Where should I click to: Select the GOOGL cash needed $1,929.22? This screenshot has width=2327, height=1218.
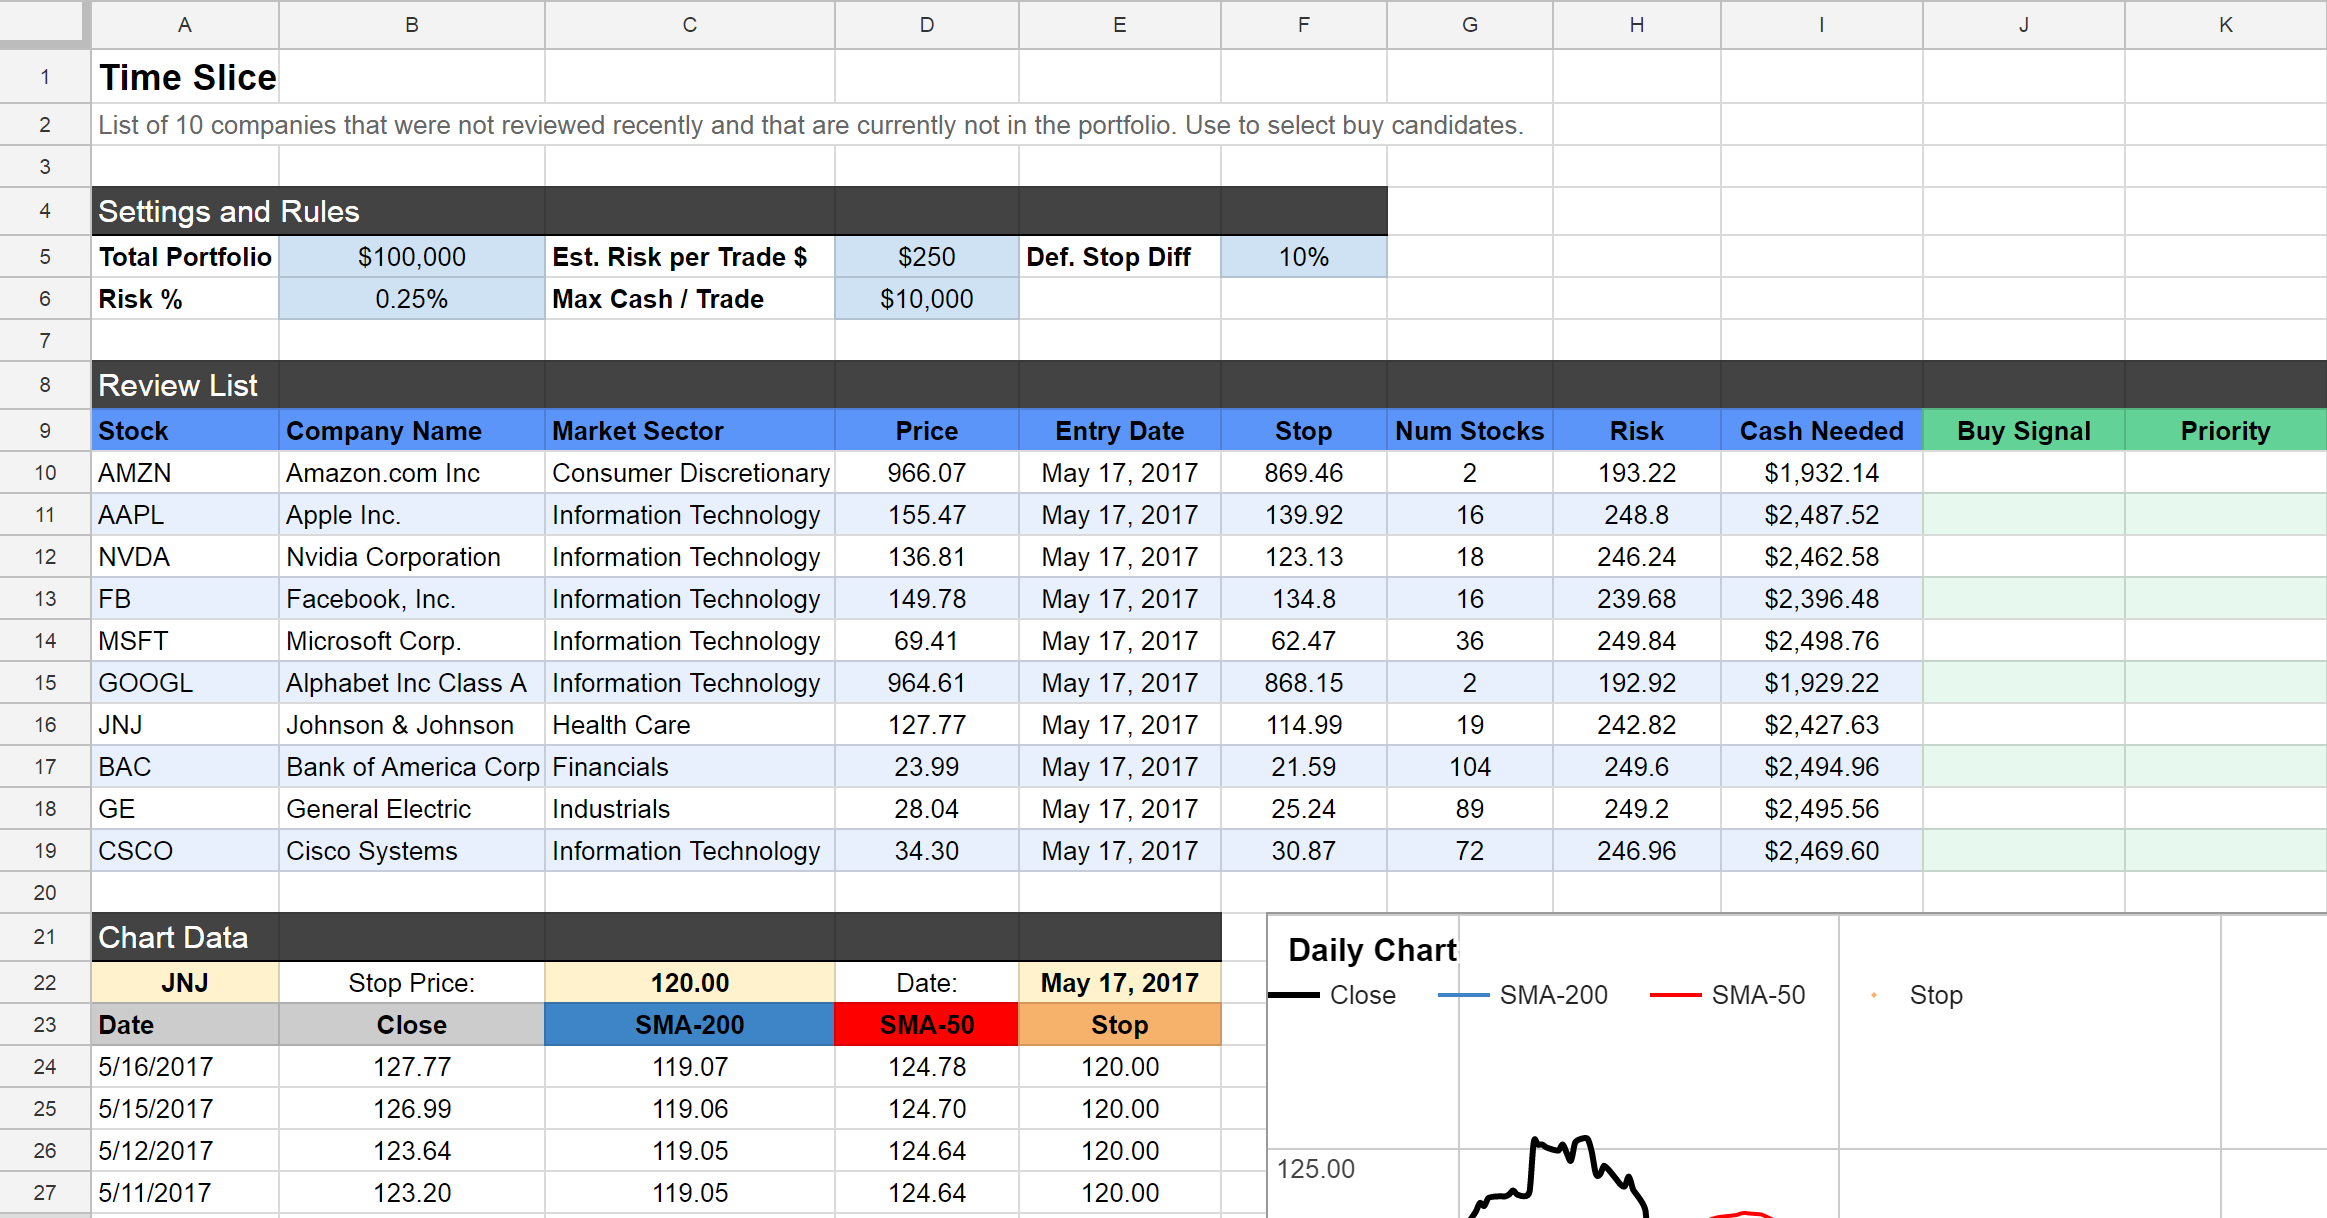1822,683
